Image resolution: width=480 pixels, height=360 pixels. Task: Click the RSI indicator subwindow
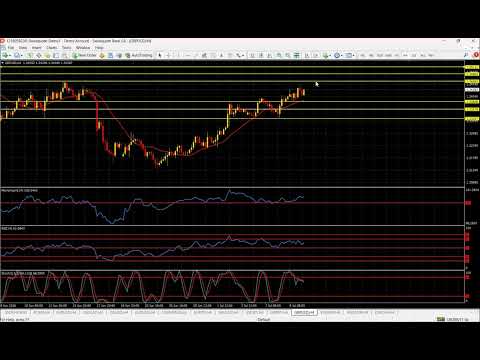tap(232, 248)
